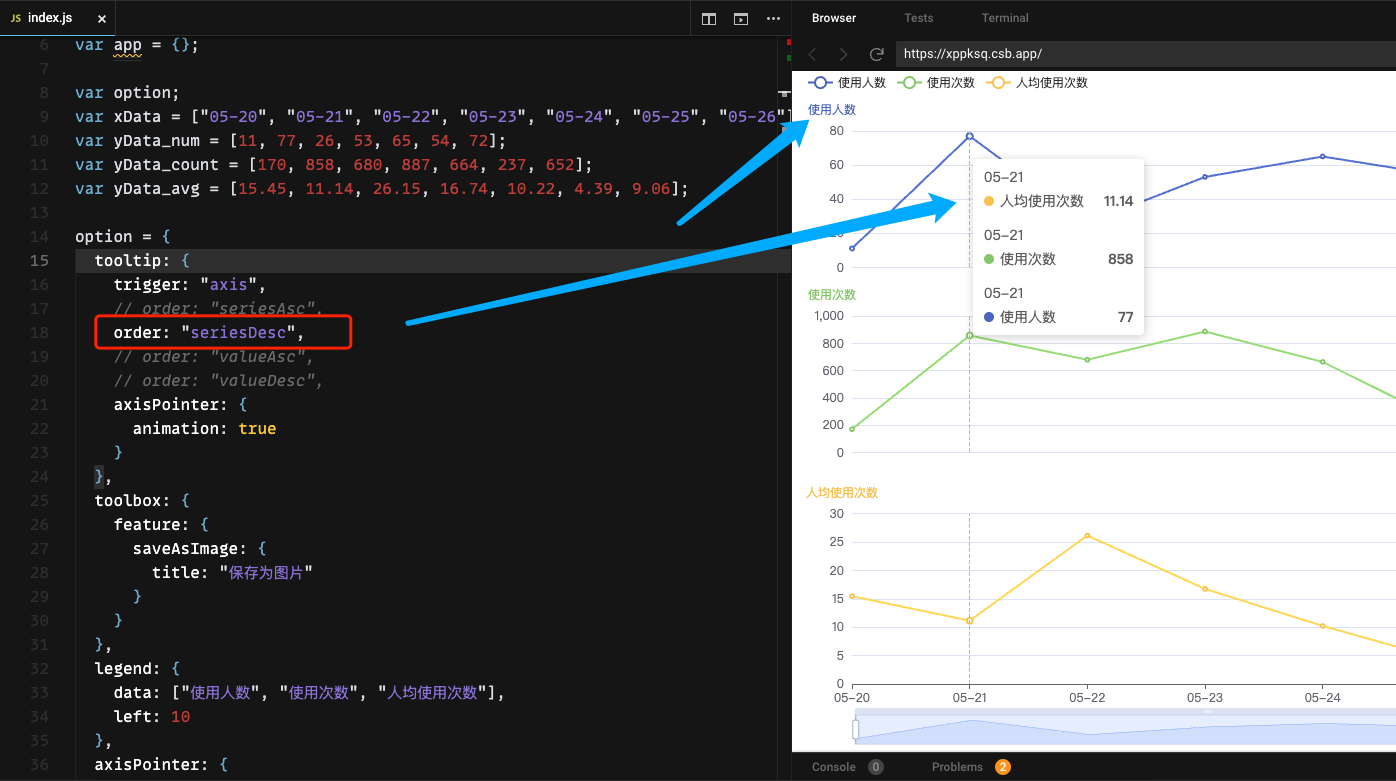
Task: Open the ellipsis more-actions menu
Action: pos(773,18)
